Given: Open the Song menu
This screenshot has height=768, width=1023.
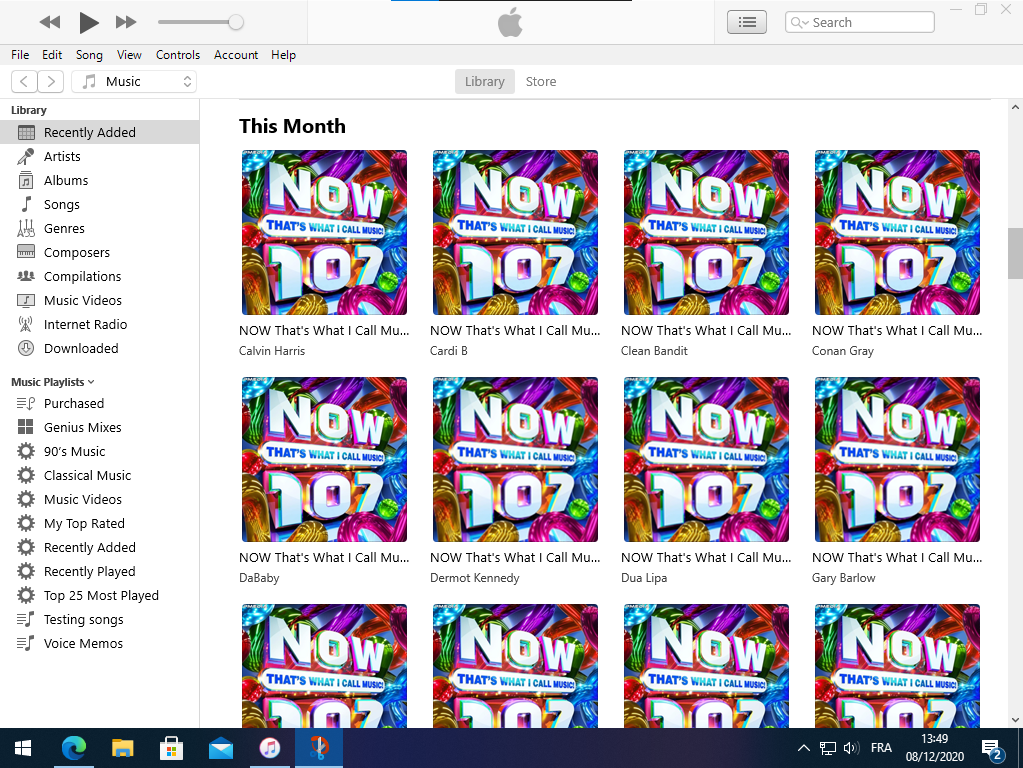Looking at the screenshot, I should click(89, 55).
